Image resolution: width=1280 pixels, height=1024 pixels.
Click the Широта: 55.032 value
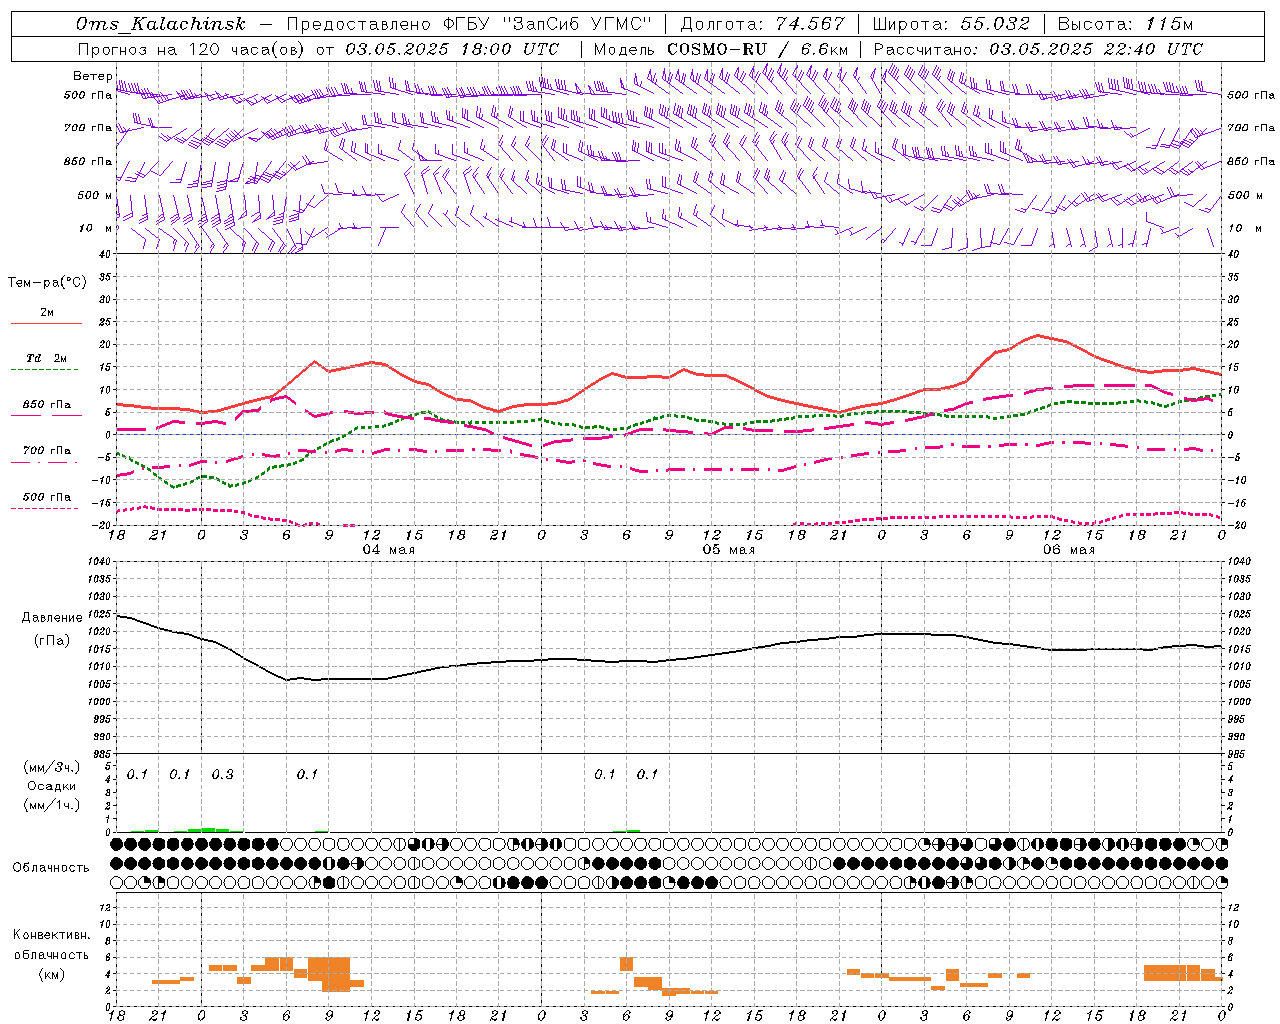click(950, 25)
